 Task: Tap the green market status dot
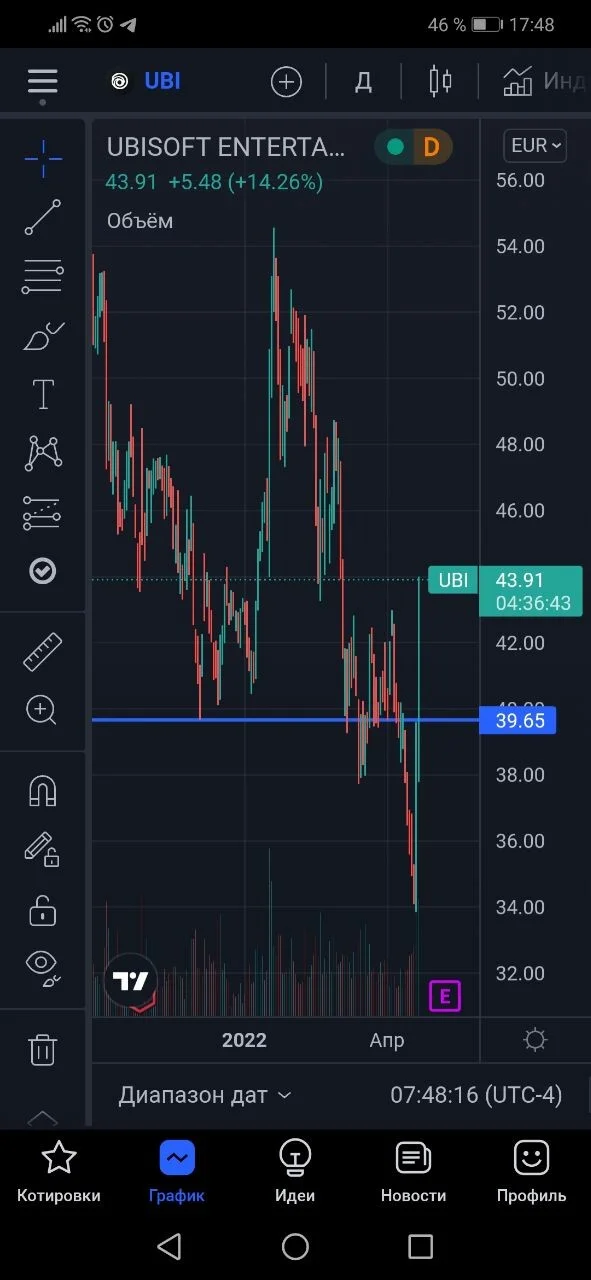[396, 147]
